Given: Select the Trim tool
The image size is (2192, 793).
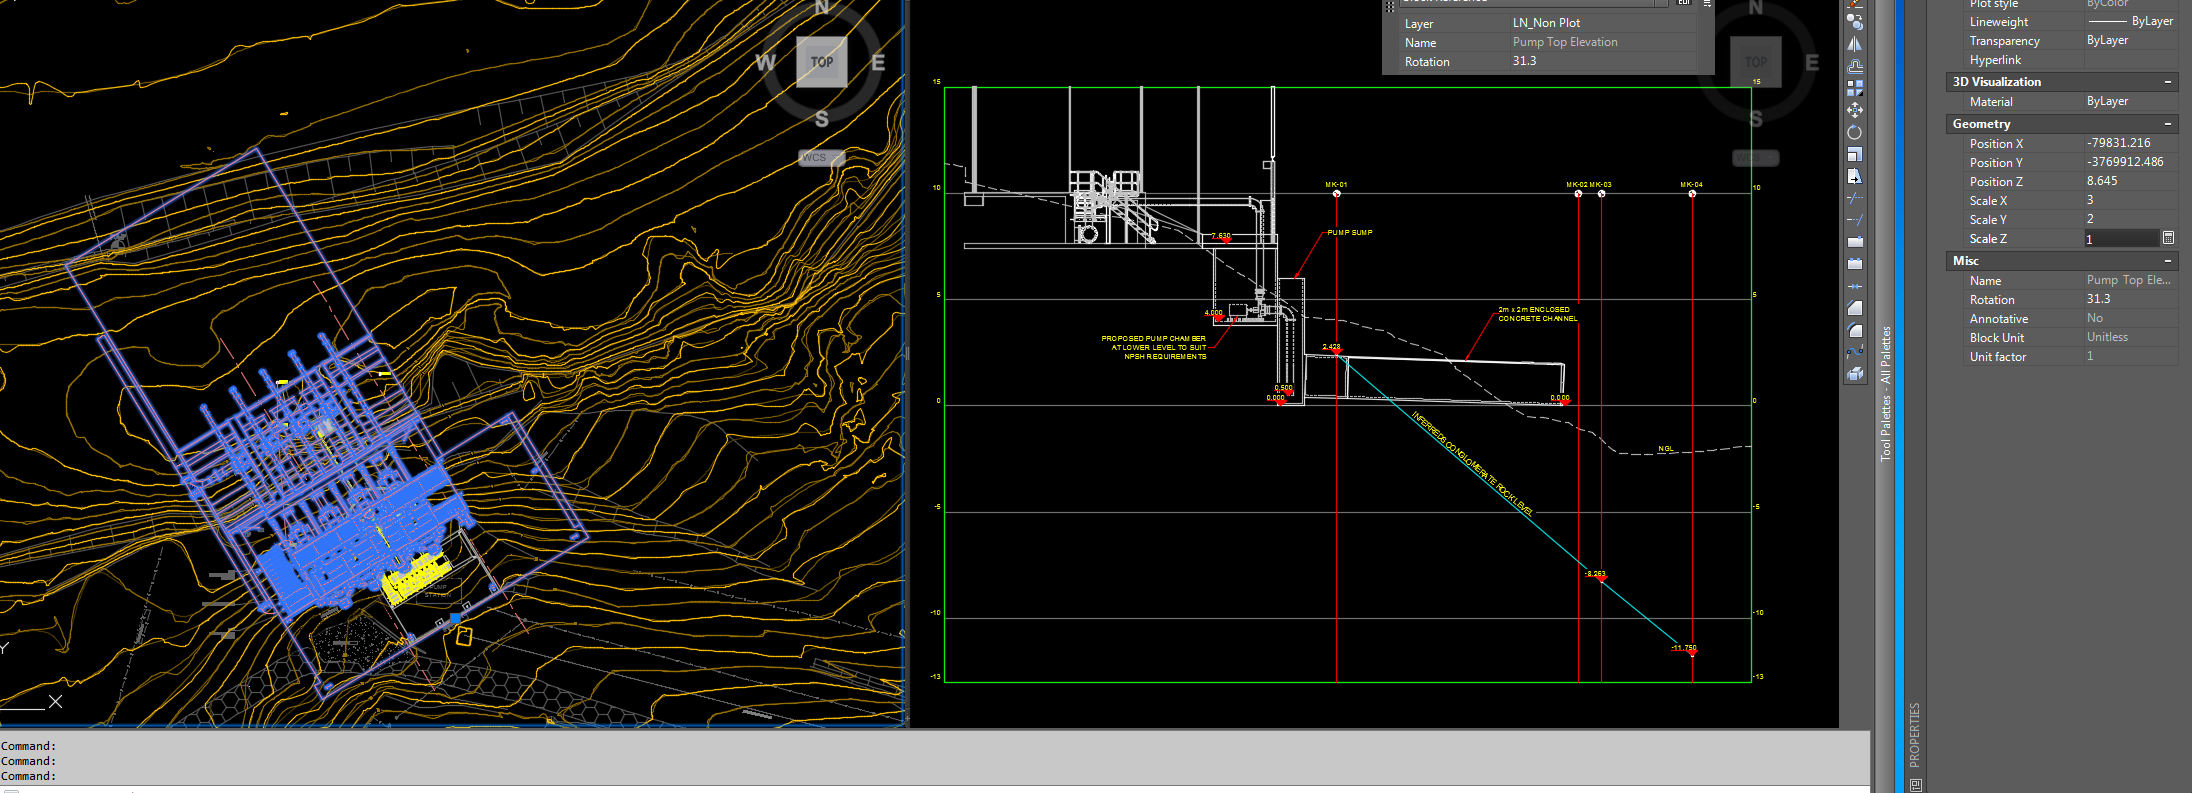Looking at the screenshot, I should (1855, 198).
